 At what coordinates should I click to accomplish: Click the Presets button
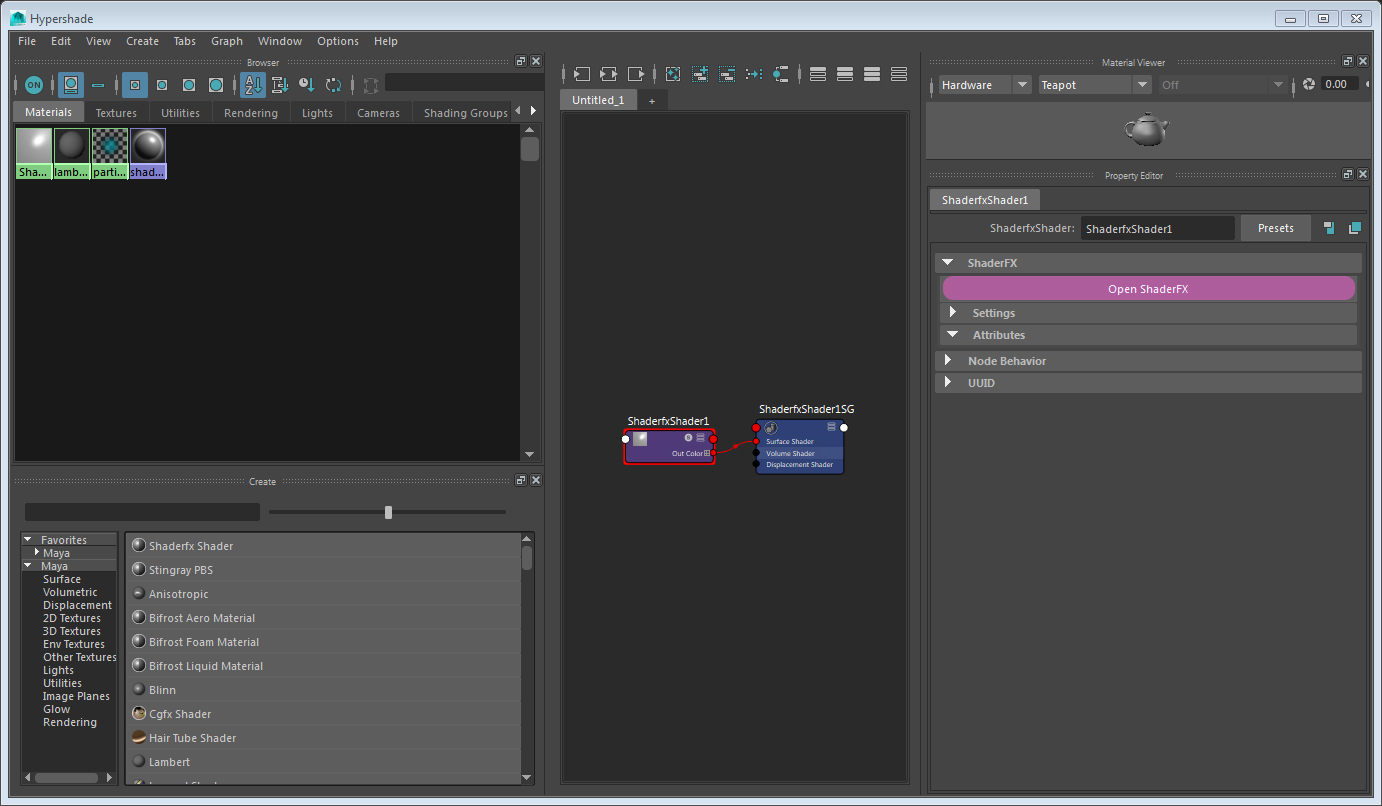1275,228
